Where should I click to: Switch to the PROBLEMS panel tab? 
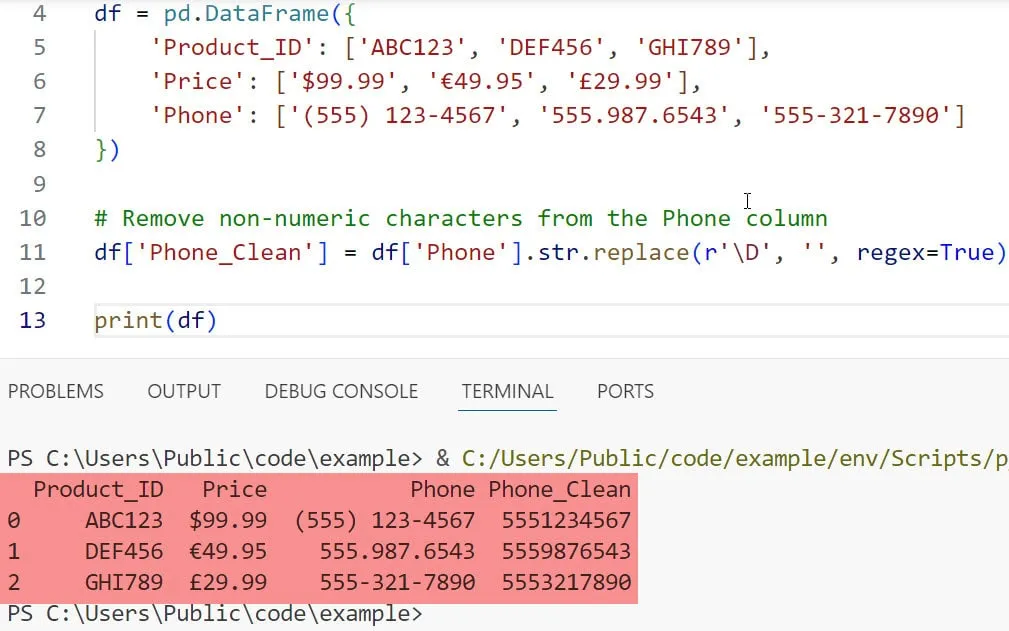56,391
